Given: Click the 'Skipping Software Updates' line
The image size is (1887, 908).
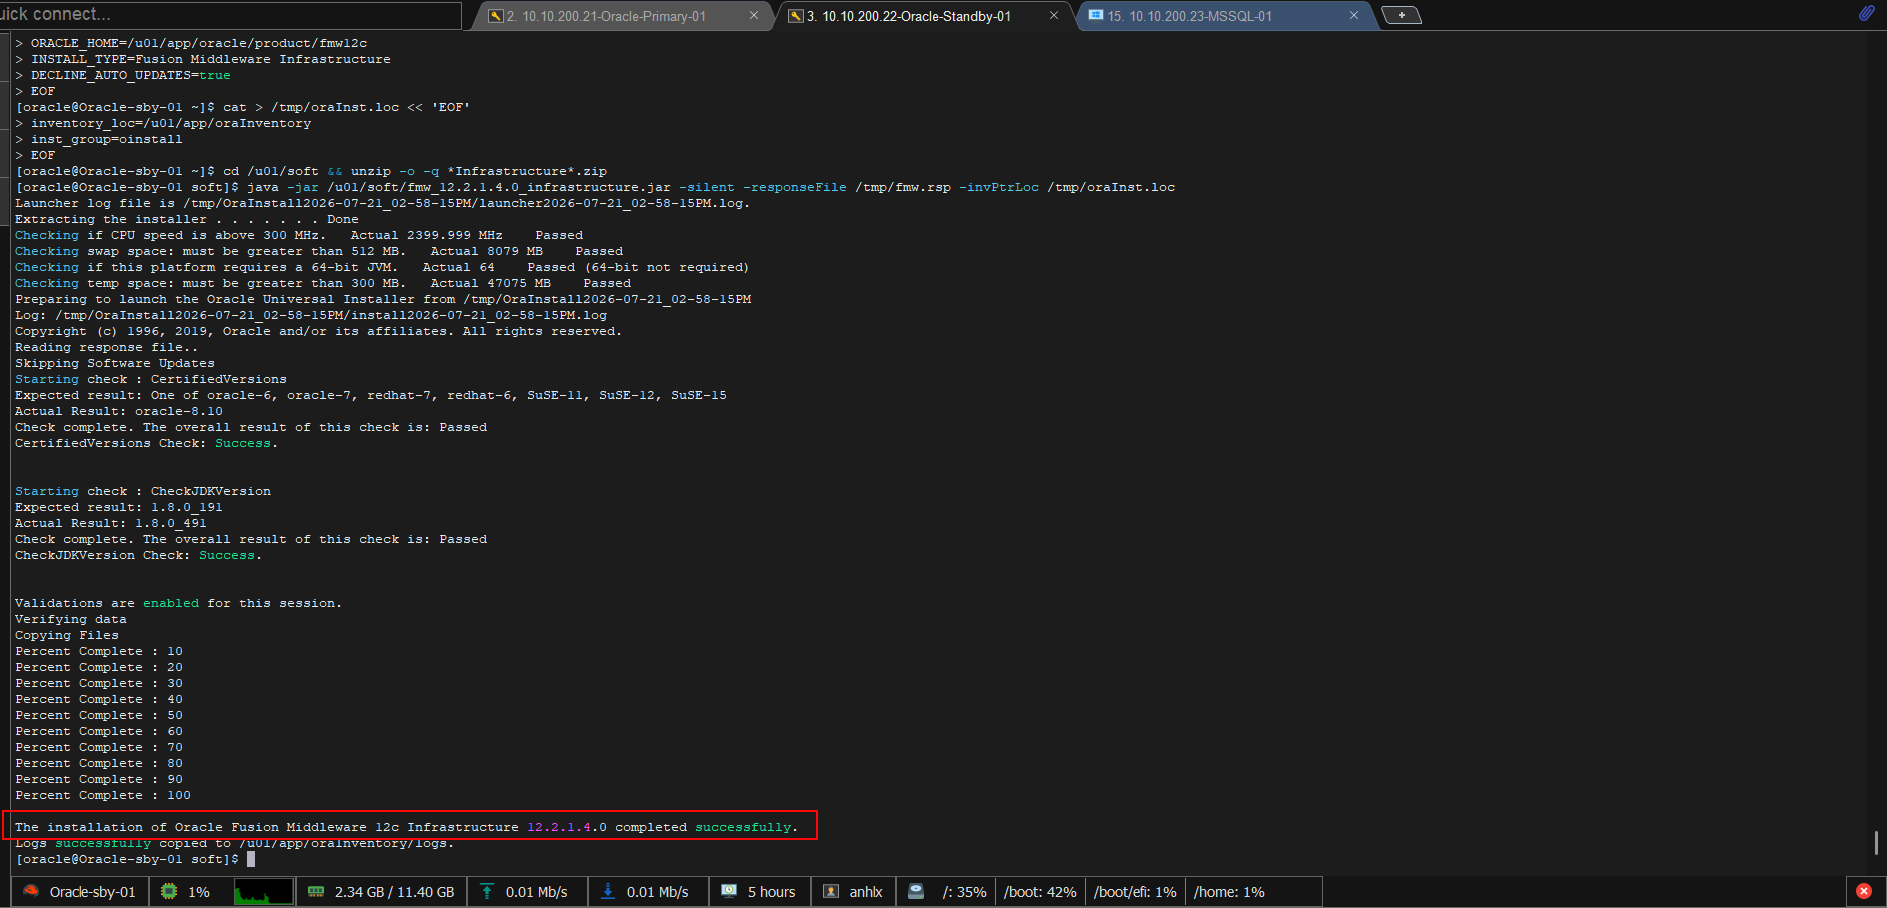Looking at the screenshot, I should (x=114, y=363).
